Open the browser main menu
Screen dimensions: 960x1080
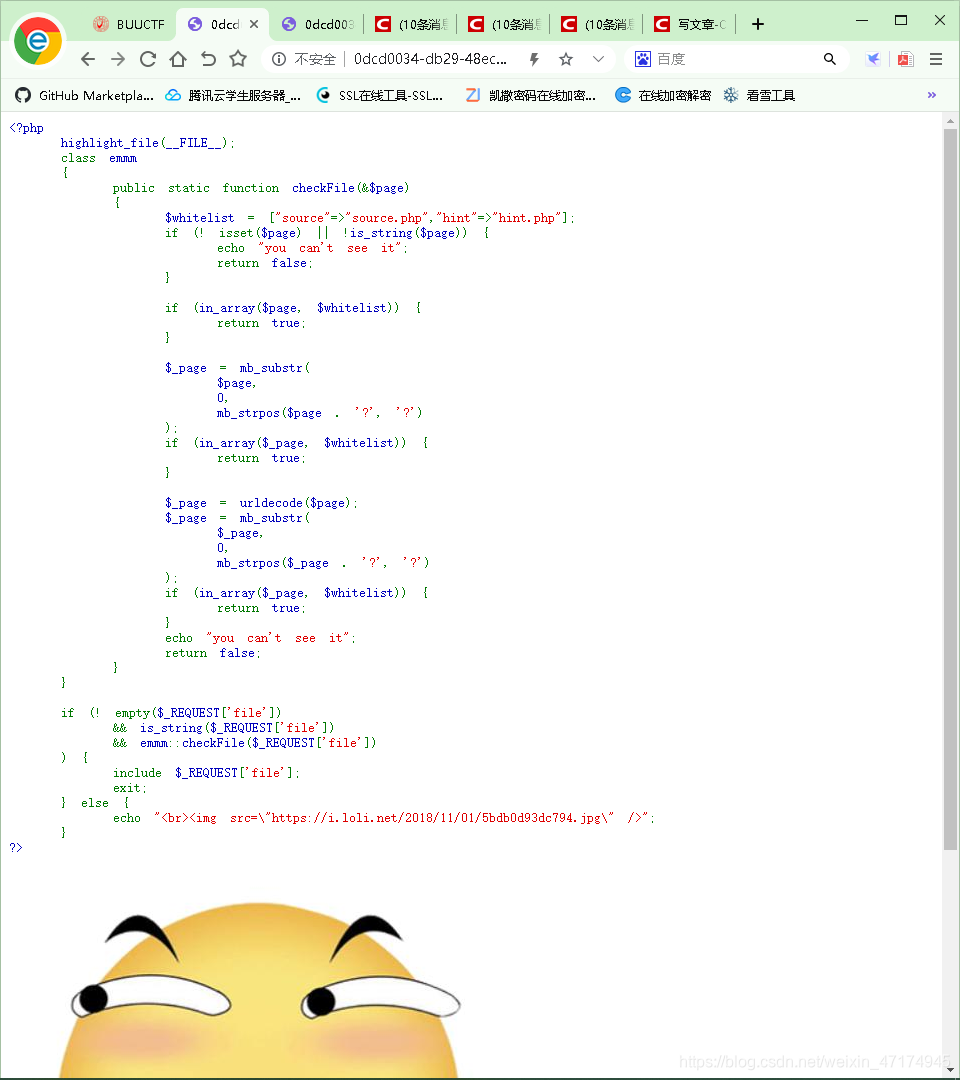(x=936, y=59)
